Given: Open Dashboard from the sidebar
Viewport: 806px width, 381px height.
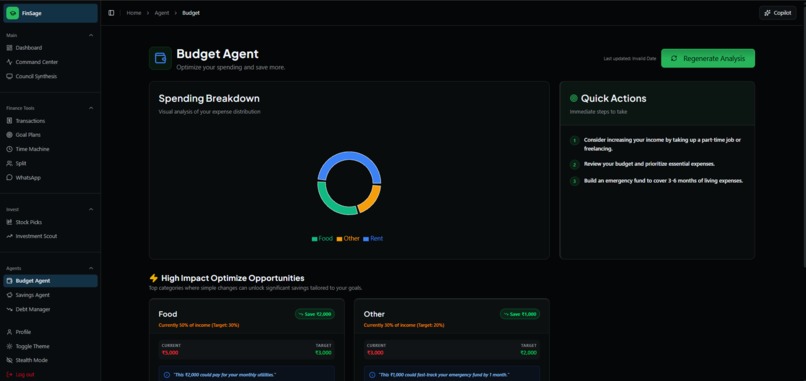Looking at the screenshot, I should click(50, 48).
